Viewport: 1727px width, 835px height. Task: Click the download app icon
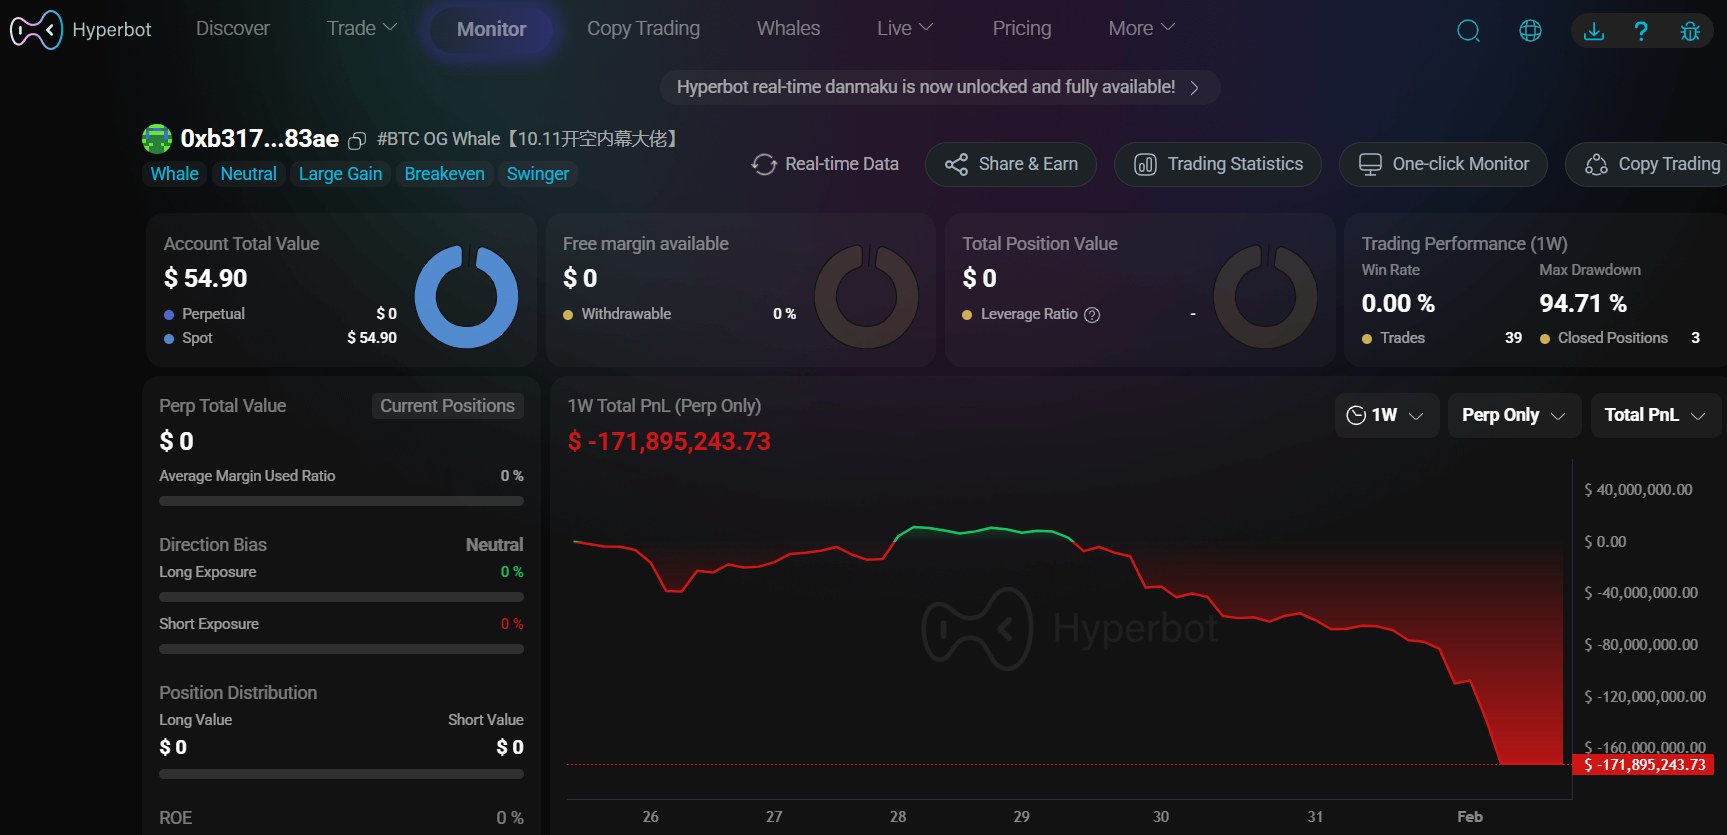tap(1594, 31)
